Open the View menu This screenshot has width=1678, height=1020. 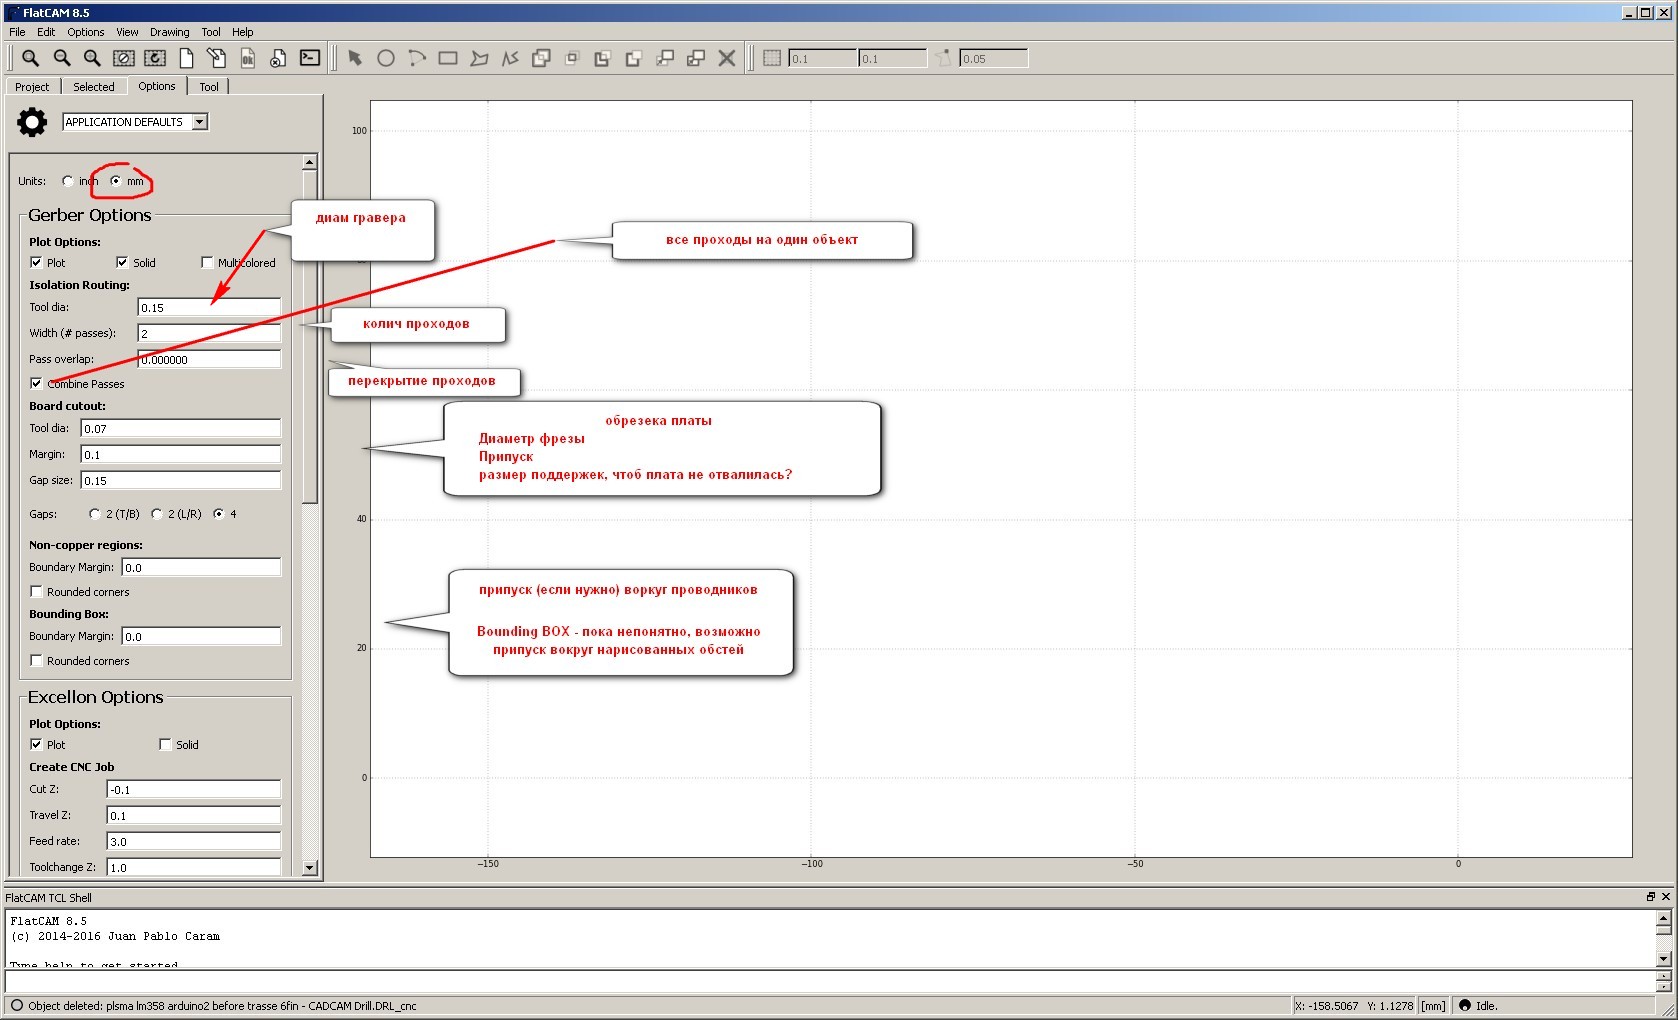127,32
